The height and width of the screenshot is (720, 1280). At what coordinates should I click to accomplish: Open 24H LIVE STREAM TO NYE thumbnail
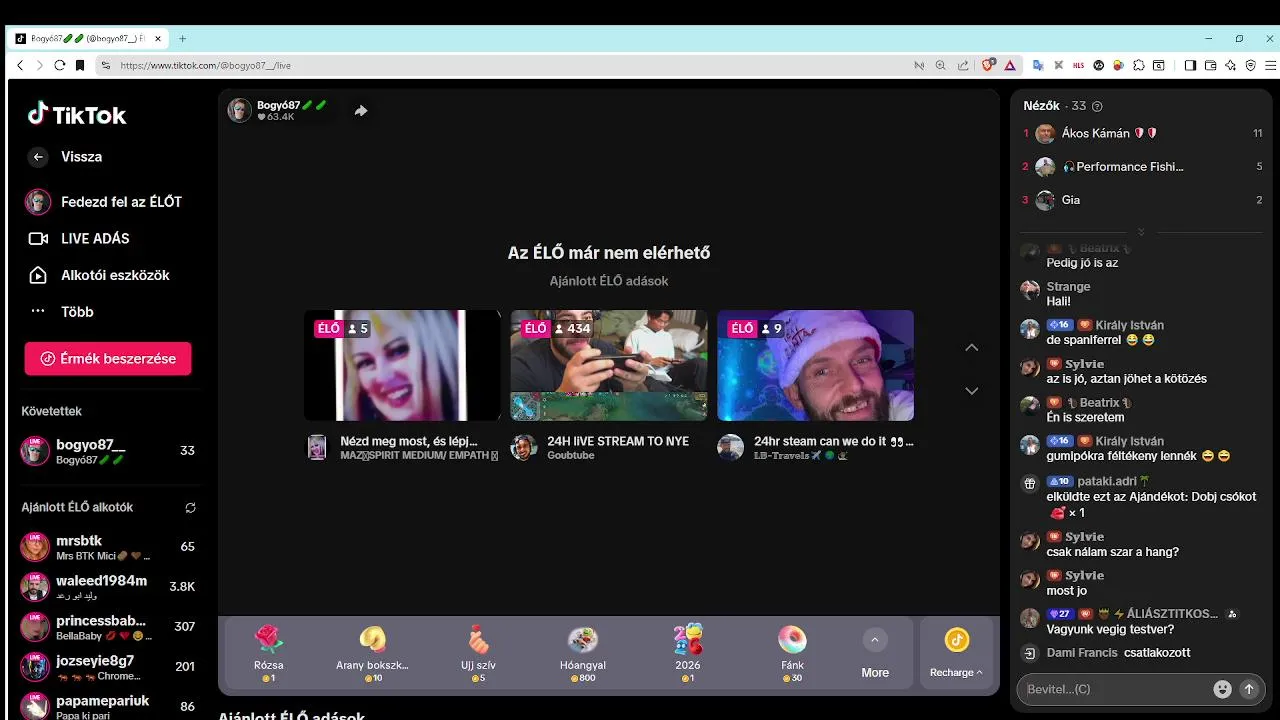[x=609, y=365]
